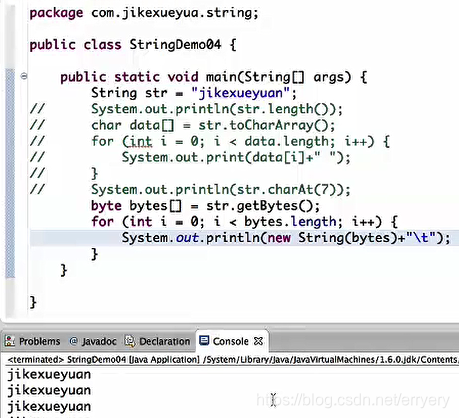Collapse the main method fold marker
Screen dimensions: 459x418
coord(24,76)
